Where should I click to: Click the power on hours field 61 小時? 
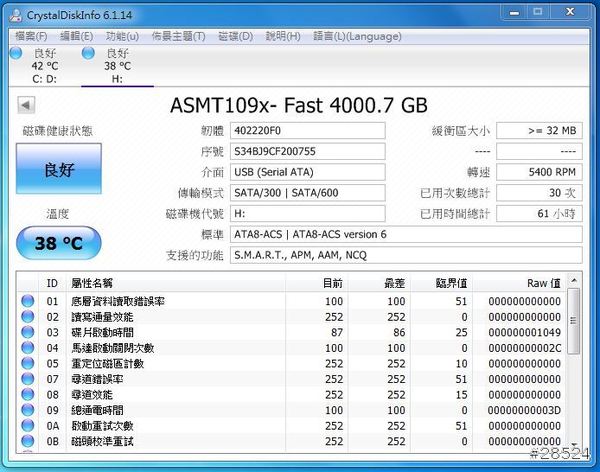click(x=539, y=214)
